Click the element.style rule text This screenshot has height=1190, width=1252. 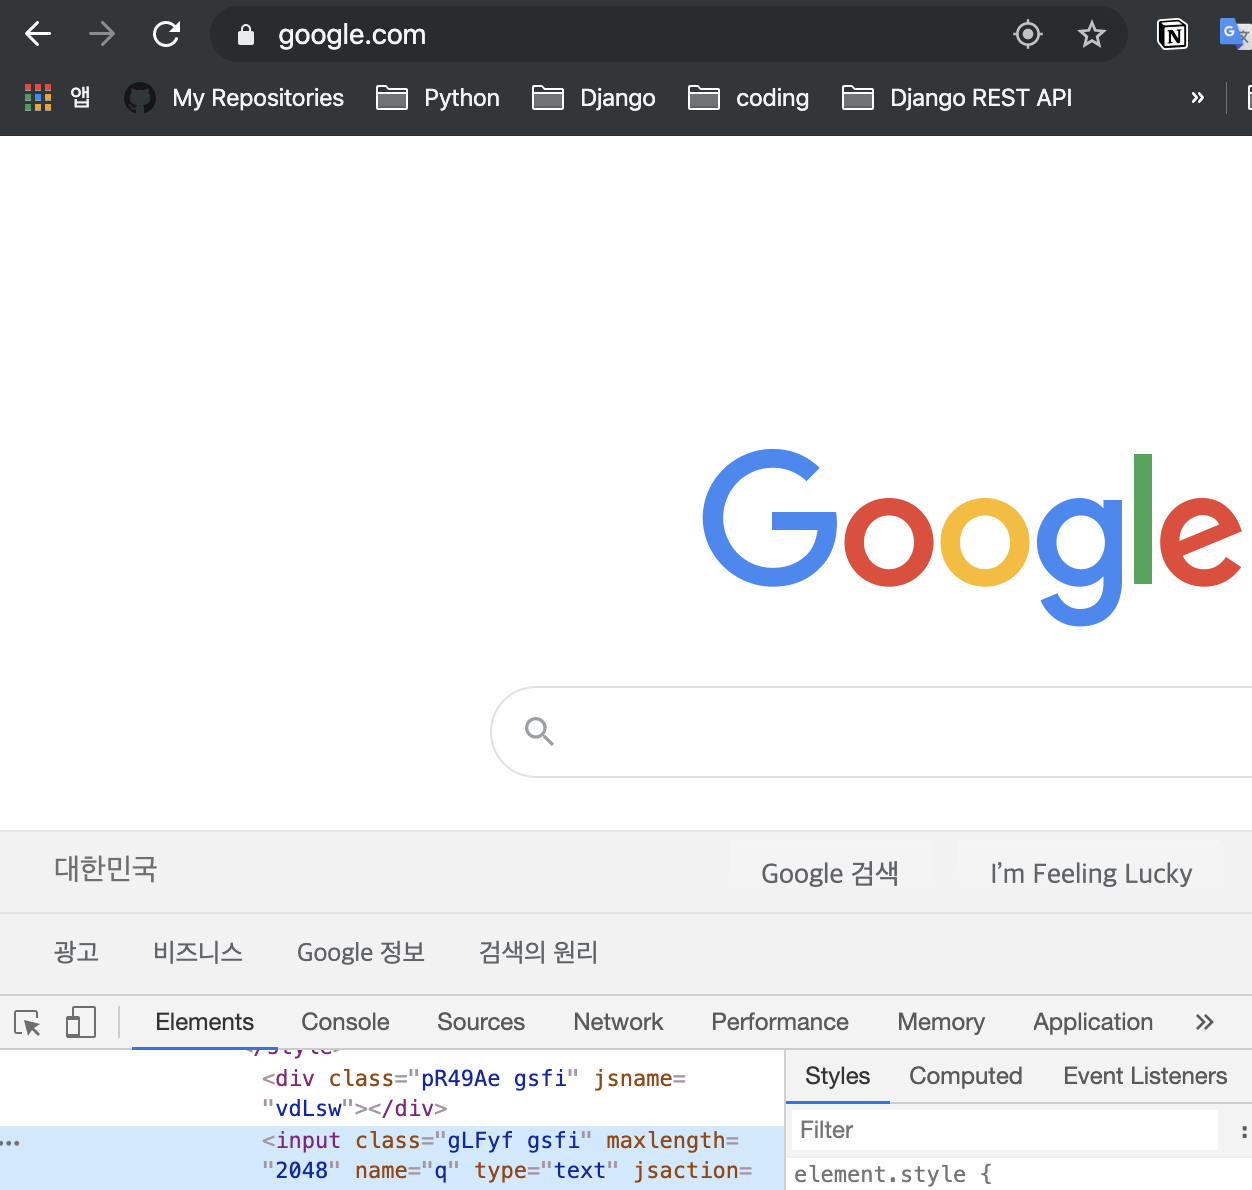pyautogui.click(x=893, y=1174)
